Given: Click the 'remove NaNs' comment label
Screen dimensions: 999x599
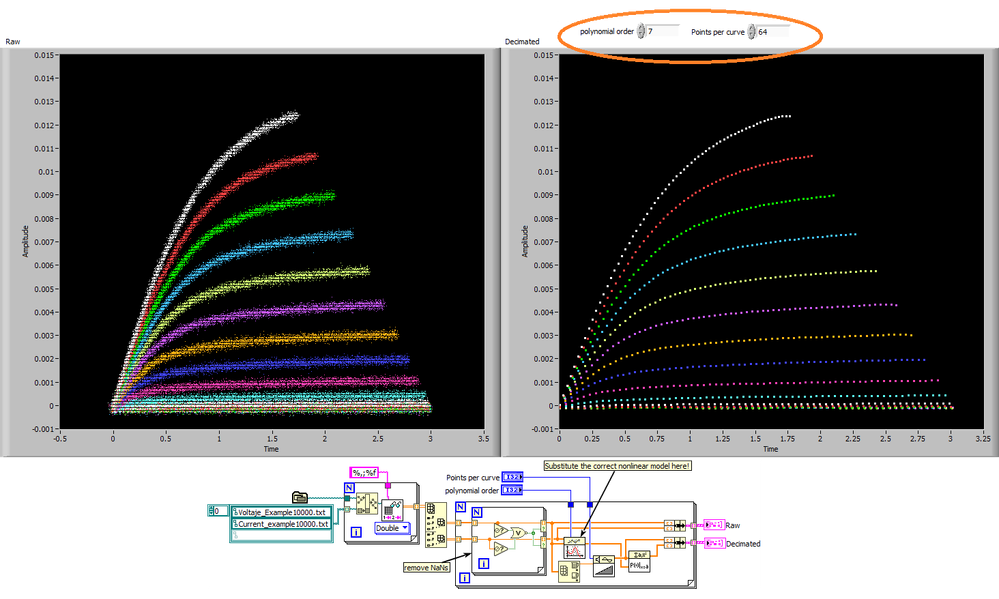Looking at the screenshot, I should click(x=427, y=567).
